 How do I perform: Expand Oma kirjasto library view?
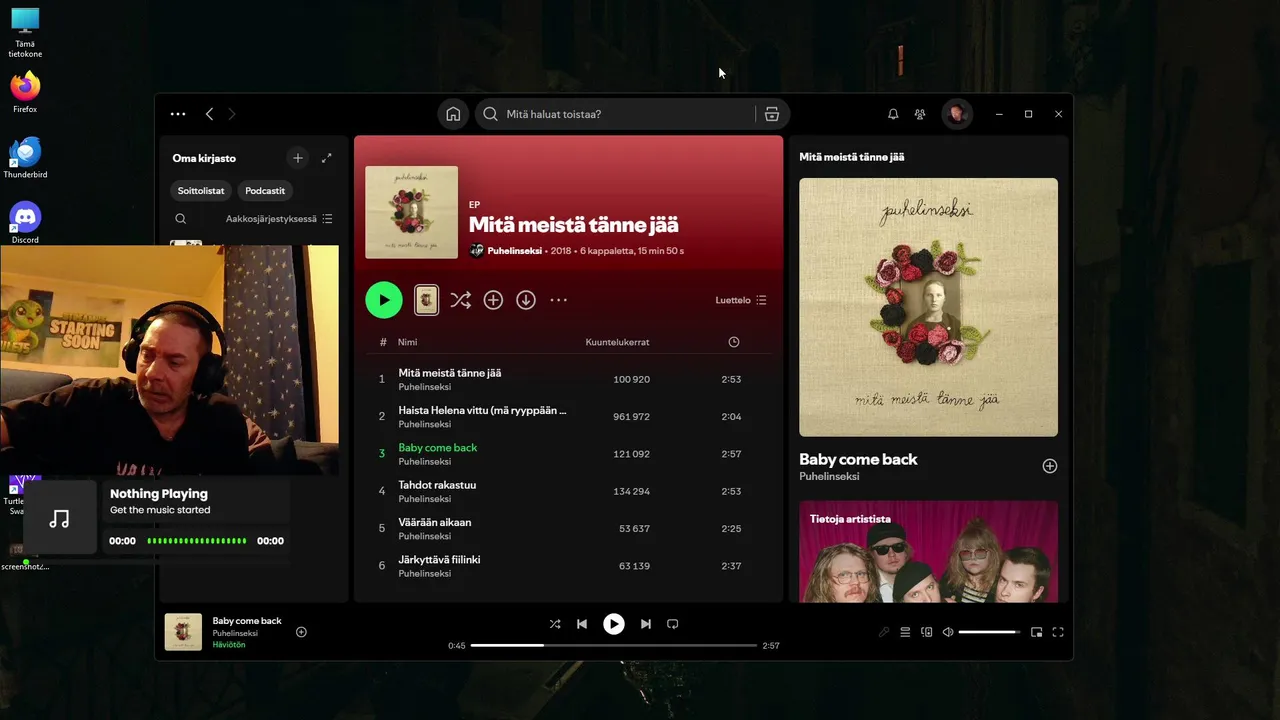click(326, 158)
